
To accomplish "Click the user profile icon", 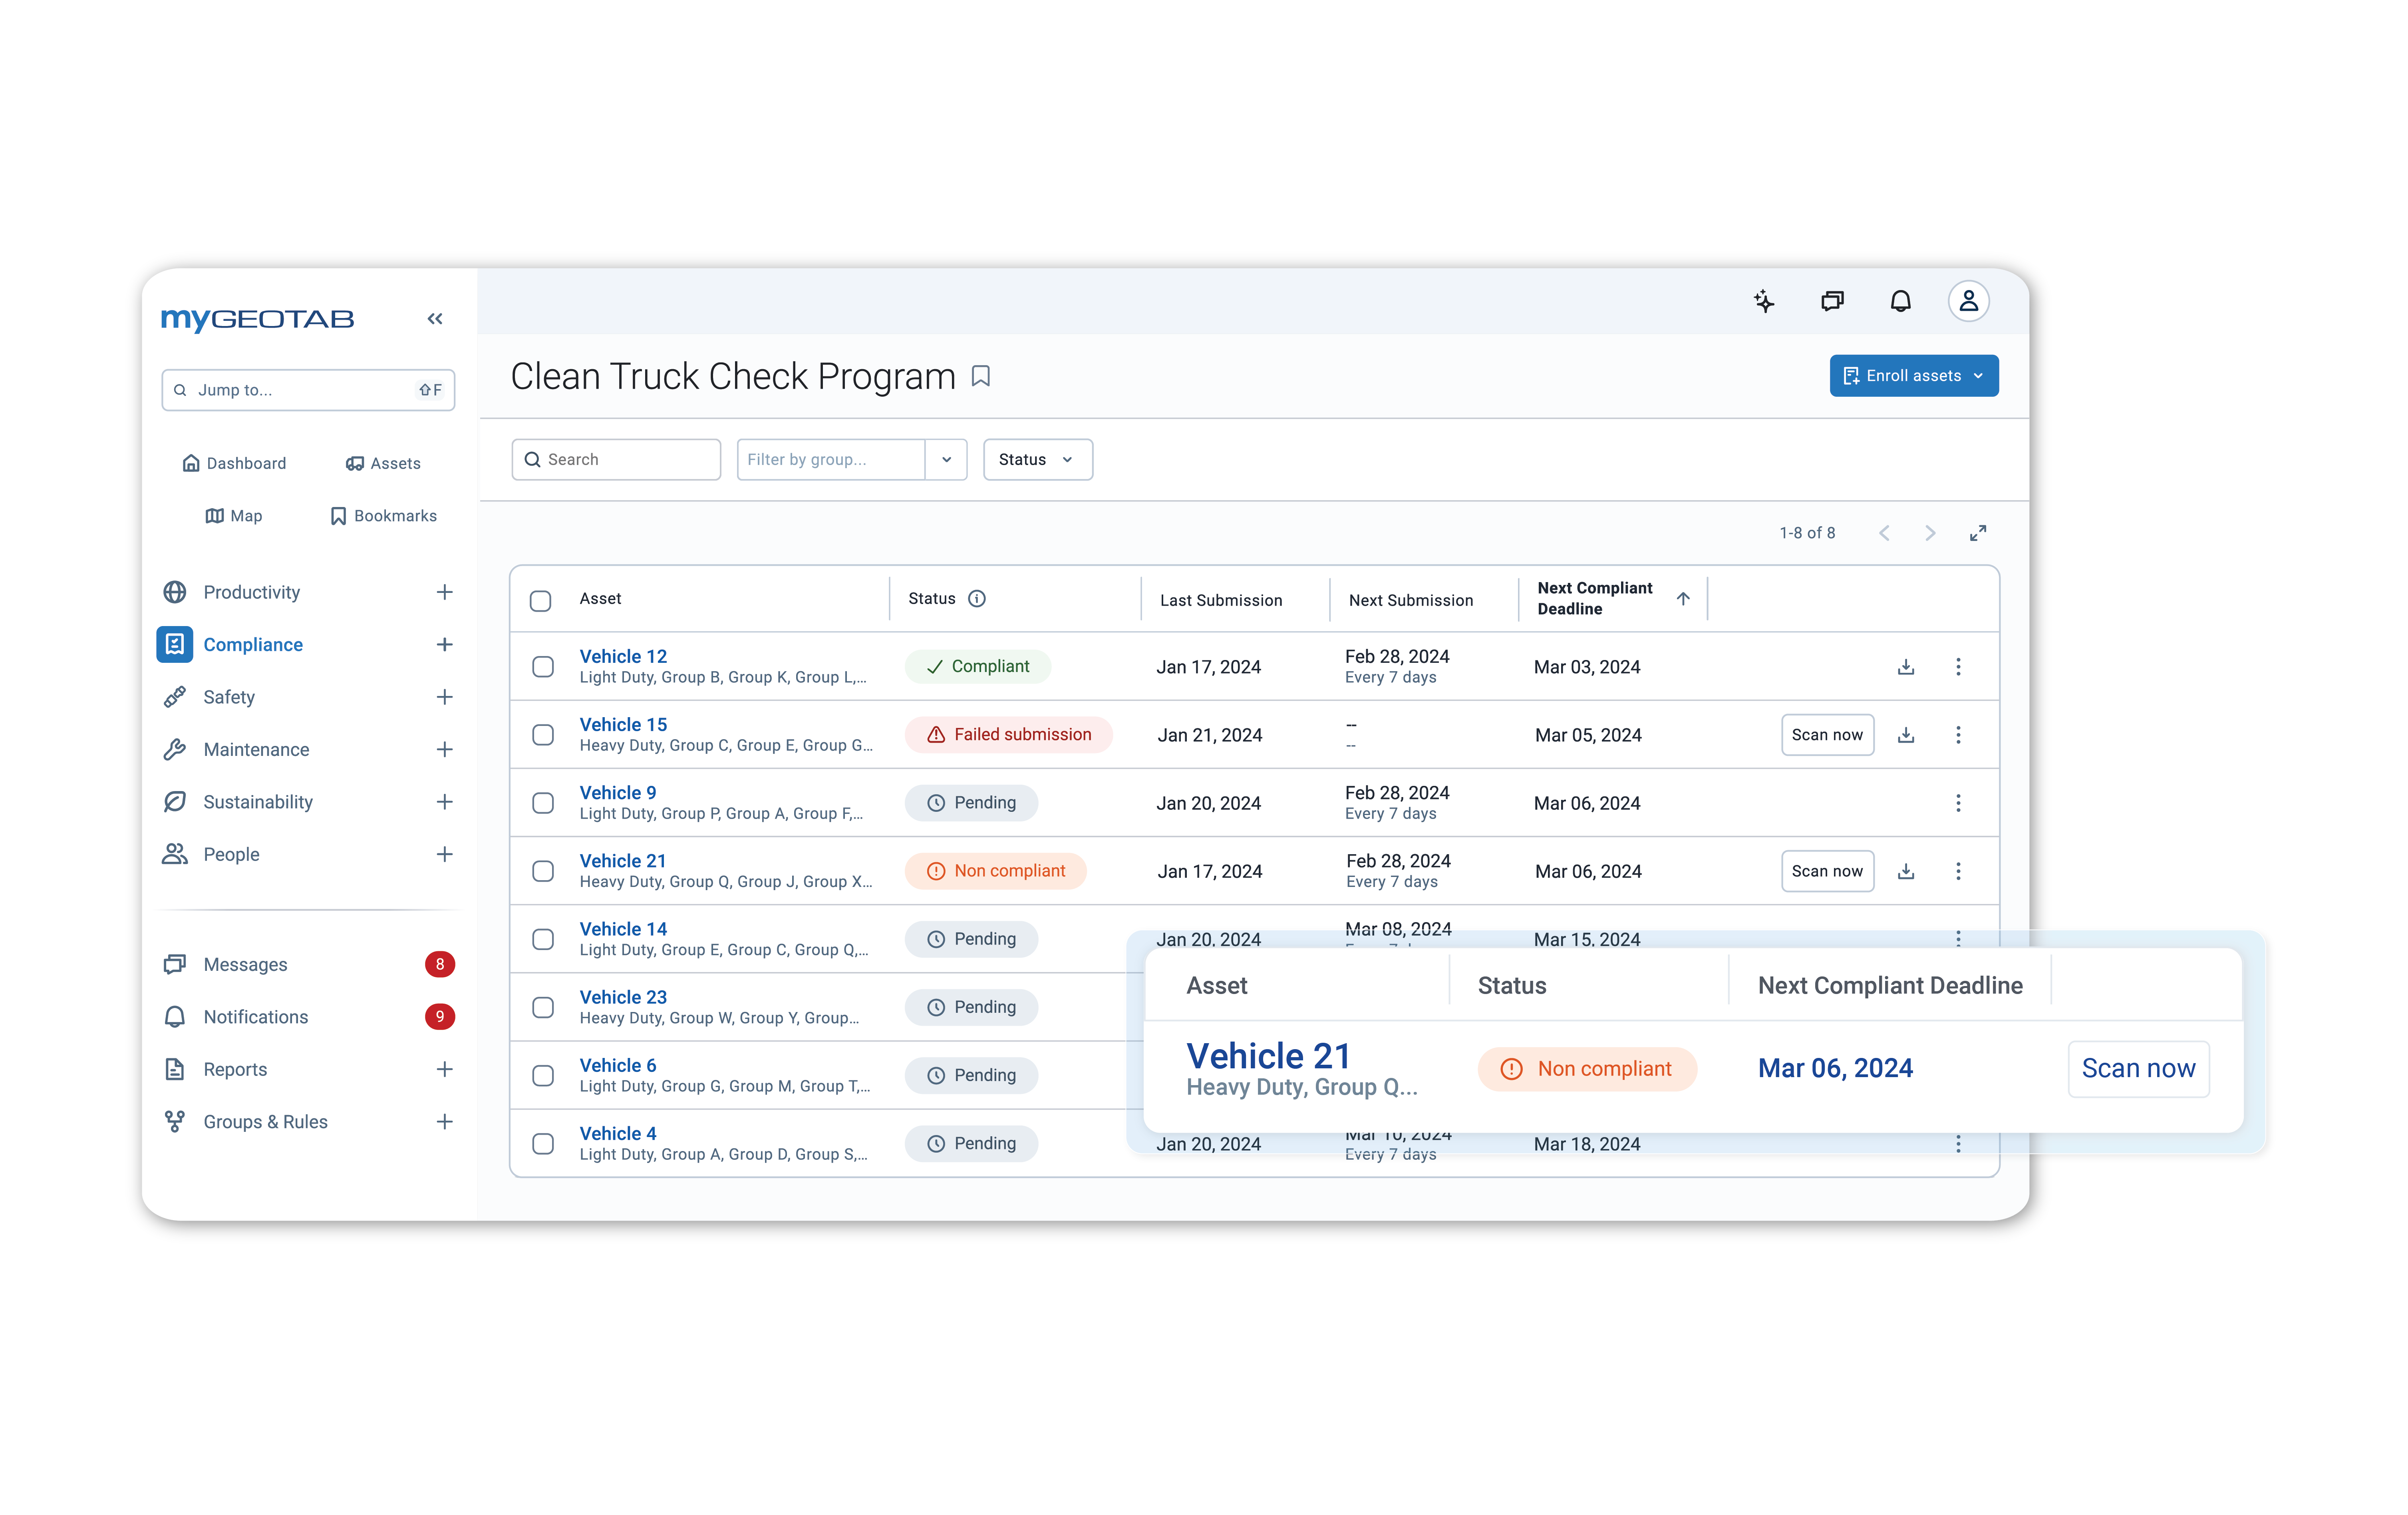I will pos(1968,300).
